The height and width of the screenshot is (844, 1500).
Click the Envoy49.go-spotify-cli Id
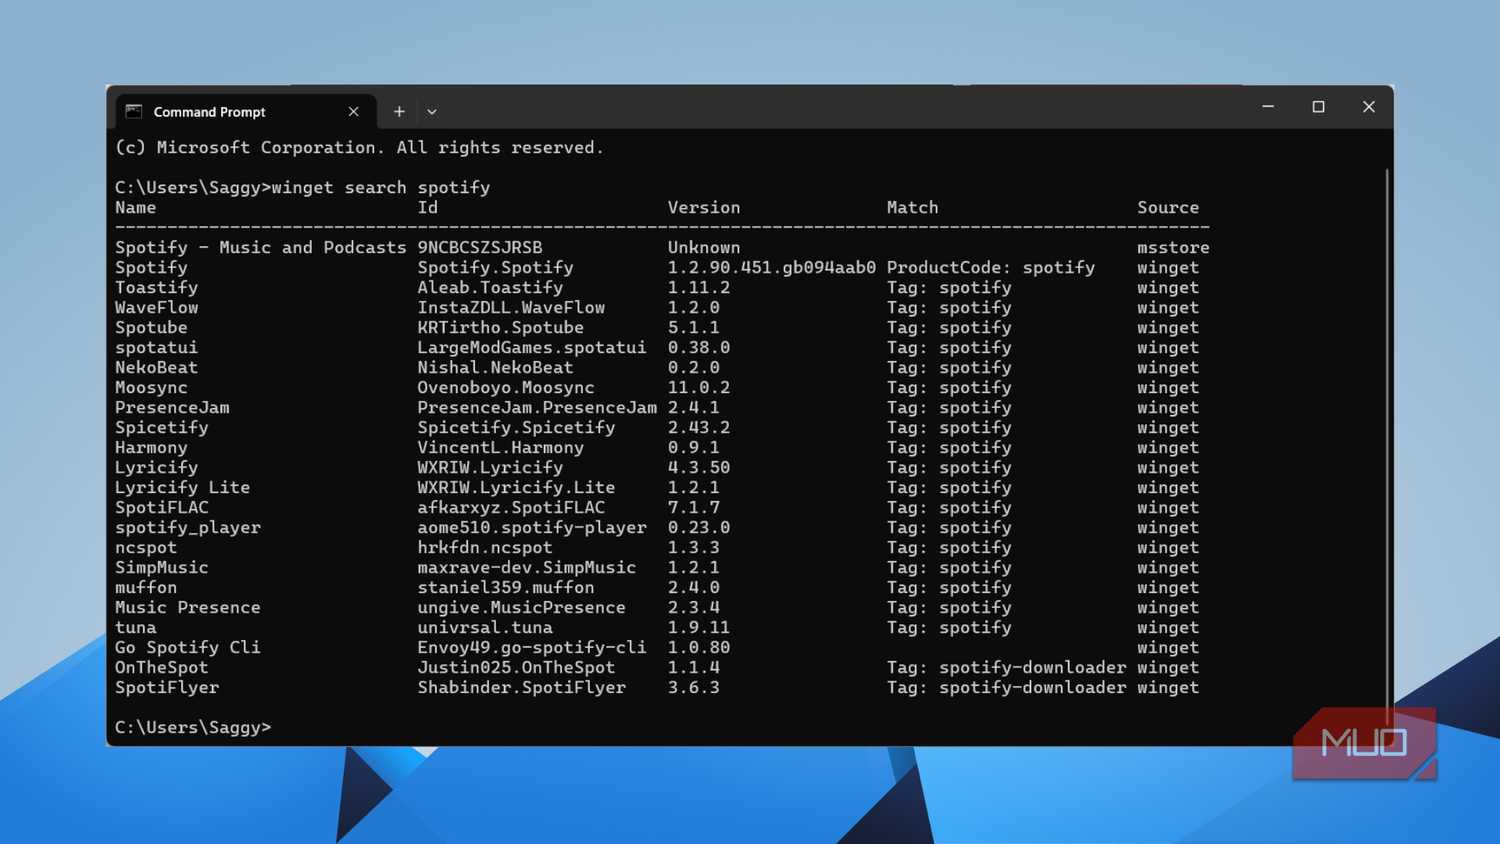pyautogui.click(x=532, y=647)
